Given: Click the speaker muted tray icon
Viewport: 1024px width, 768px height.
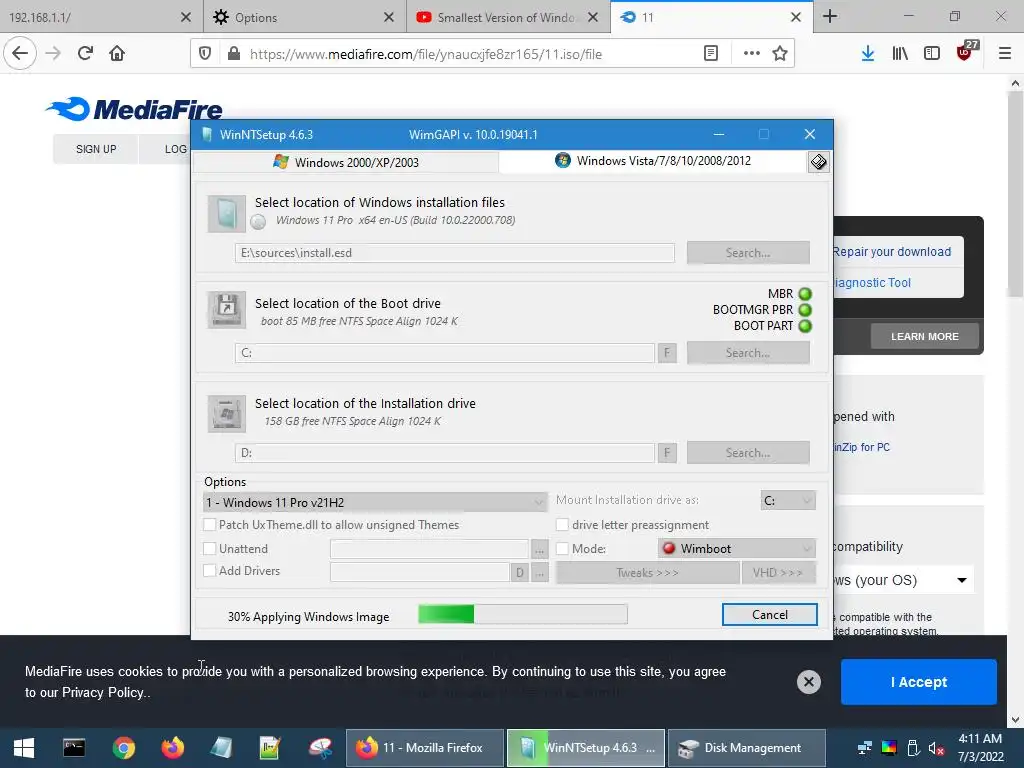Looking at the screenshot, I should coord(936,748).
